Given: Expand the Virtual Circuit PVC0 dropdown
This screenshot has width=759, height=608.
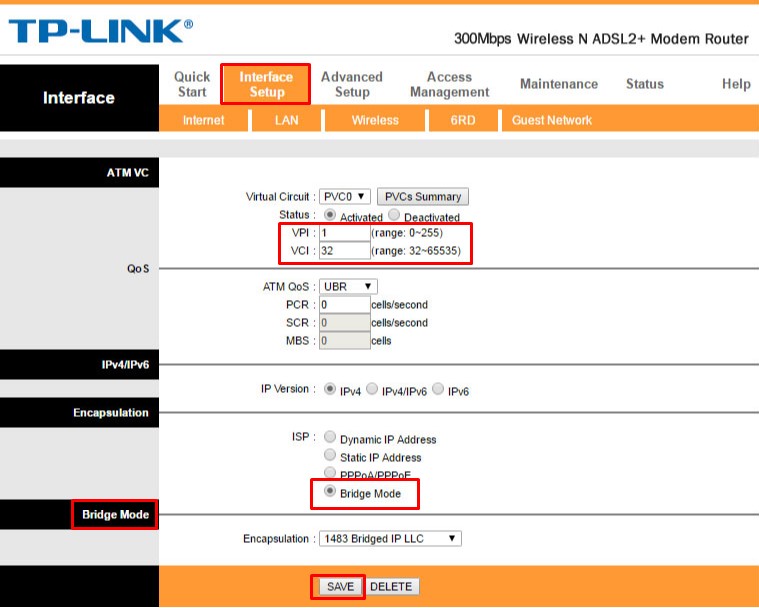Looking at the screenshot, I should [x=345, y=197].
